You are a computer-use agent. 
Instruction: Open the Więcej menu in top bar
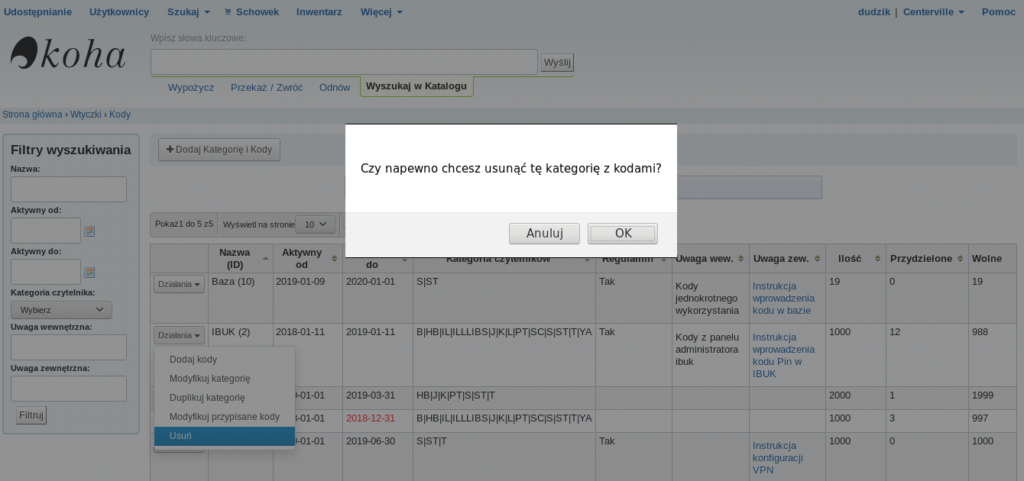click(x=383, y=11)
